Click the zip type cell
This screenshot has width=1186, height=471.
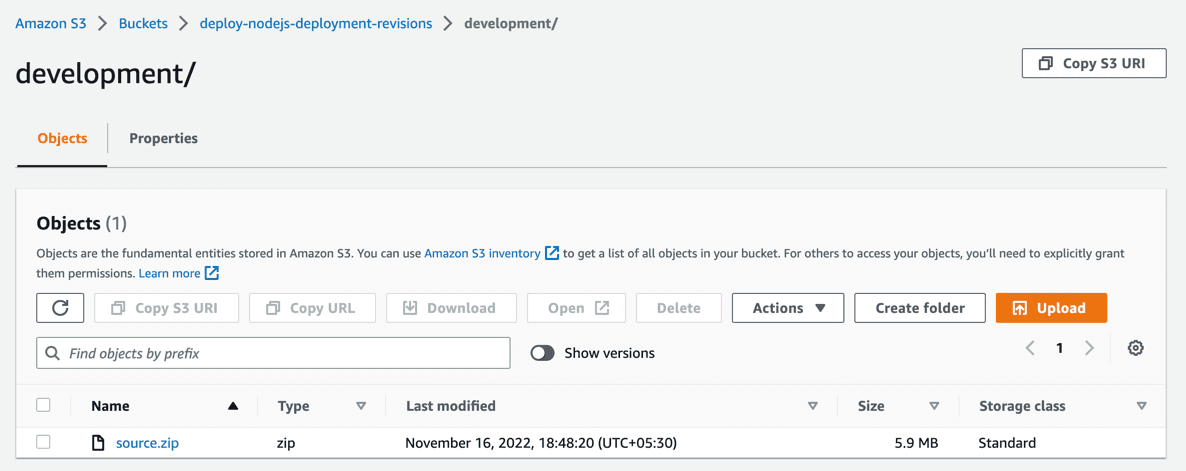[x=286, y=443]
